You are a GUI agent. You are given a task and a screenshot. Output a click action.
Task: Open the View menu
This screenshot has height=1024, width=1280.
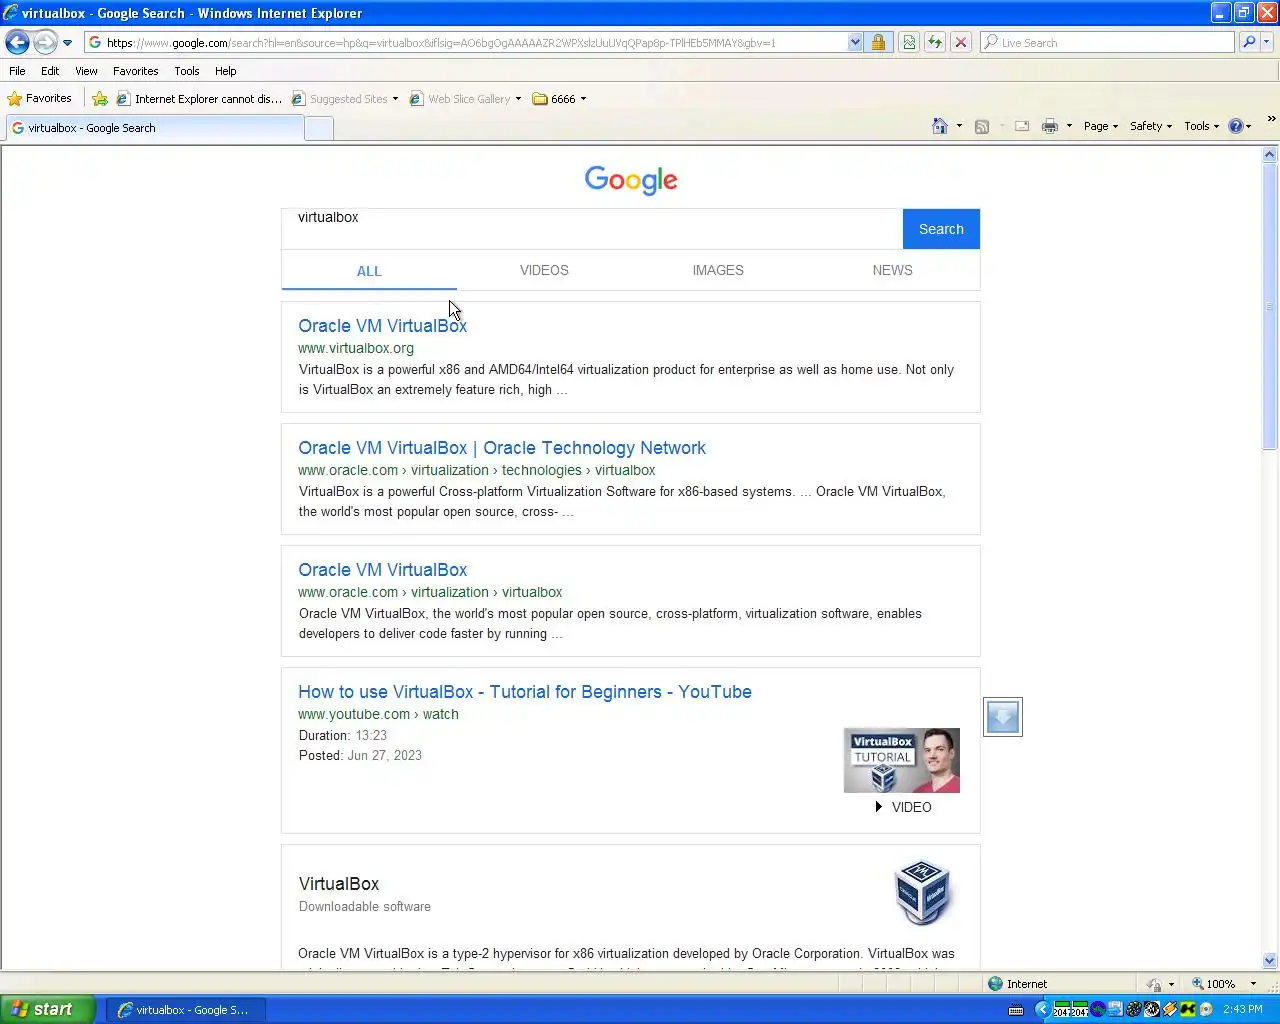tap(86, 71)
